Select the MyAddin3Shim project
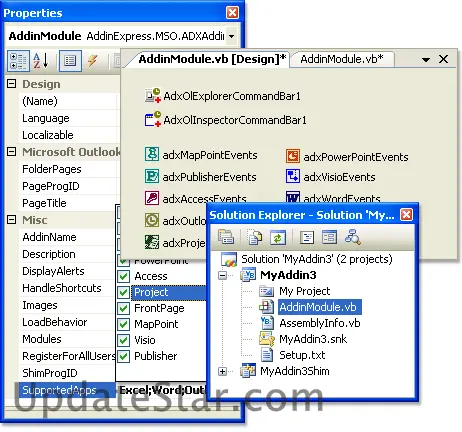 pos(295,371)
